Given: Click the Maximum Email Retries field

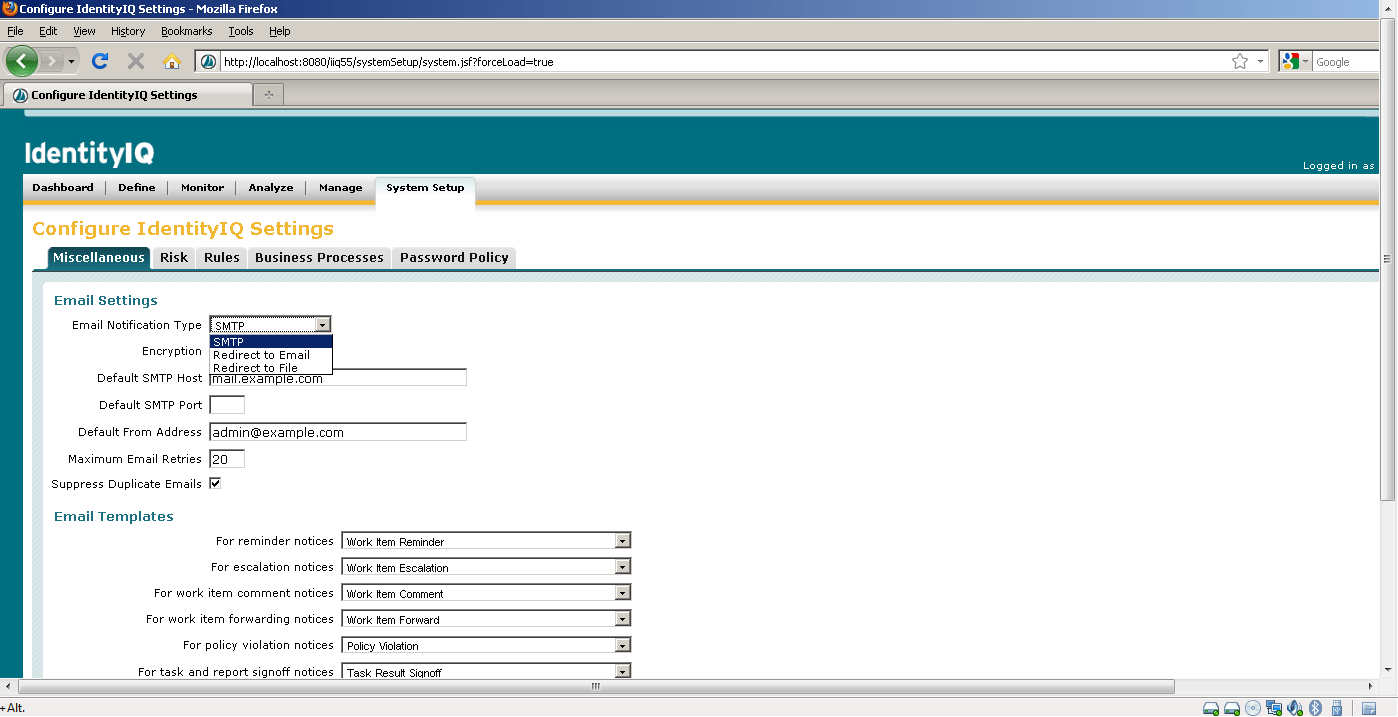Looking at the screenshot, I should tap(227, 459).
